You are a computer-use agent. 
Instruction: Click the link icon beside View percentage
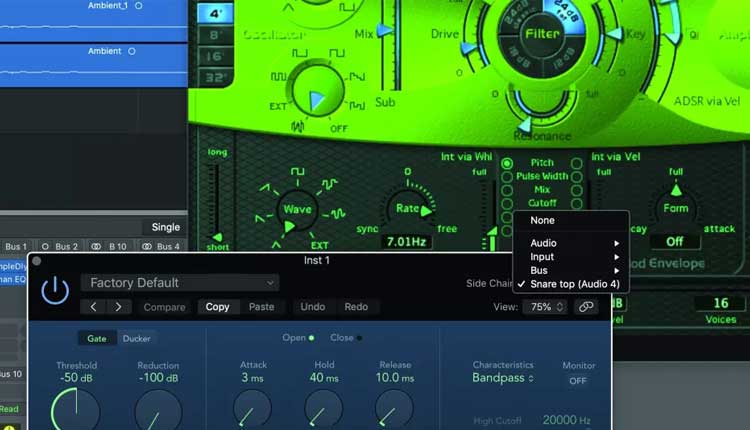pyautogui.click(x=586, y=307)
